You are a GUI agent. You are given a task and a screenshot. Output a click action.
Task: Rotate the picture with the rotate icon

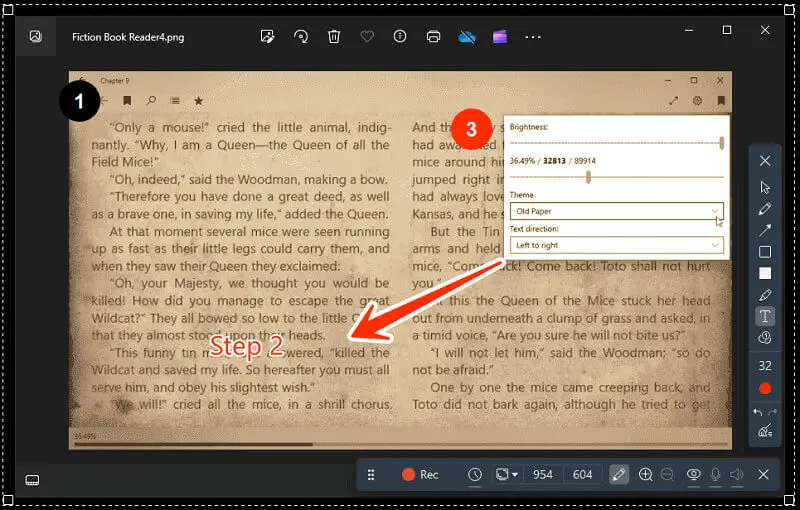301,36
